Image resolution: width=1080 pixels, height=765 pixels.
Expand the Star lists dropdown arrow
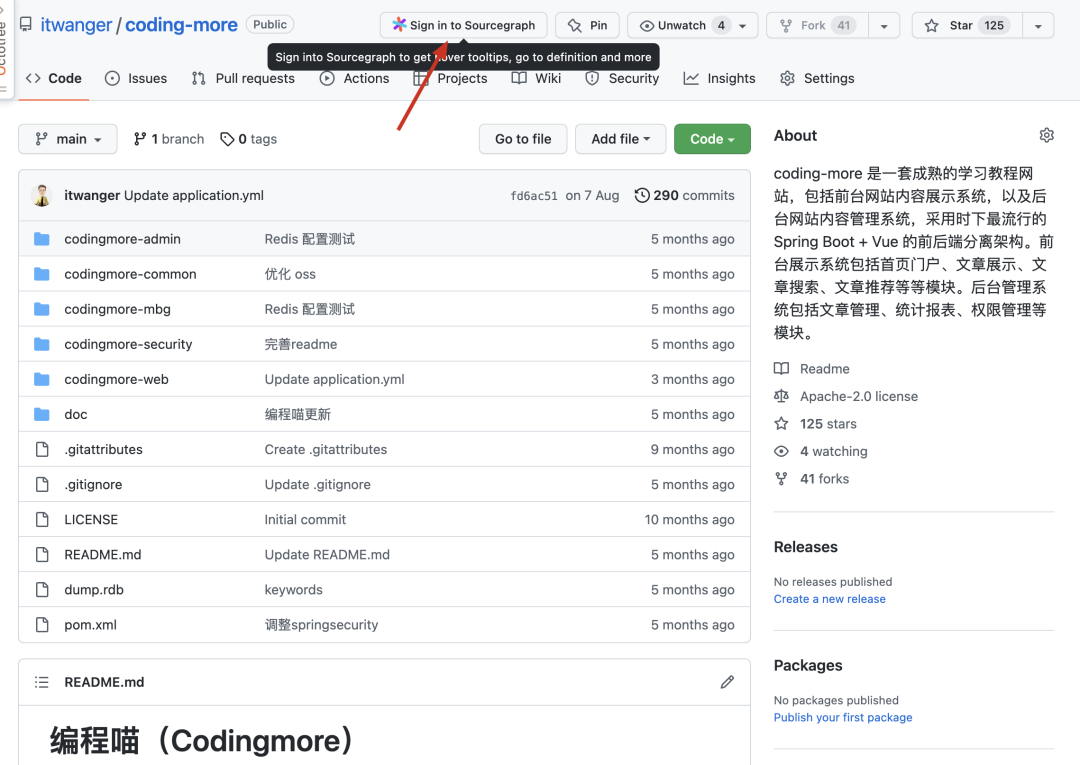[1038, 25]
